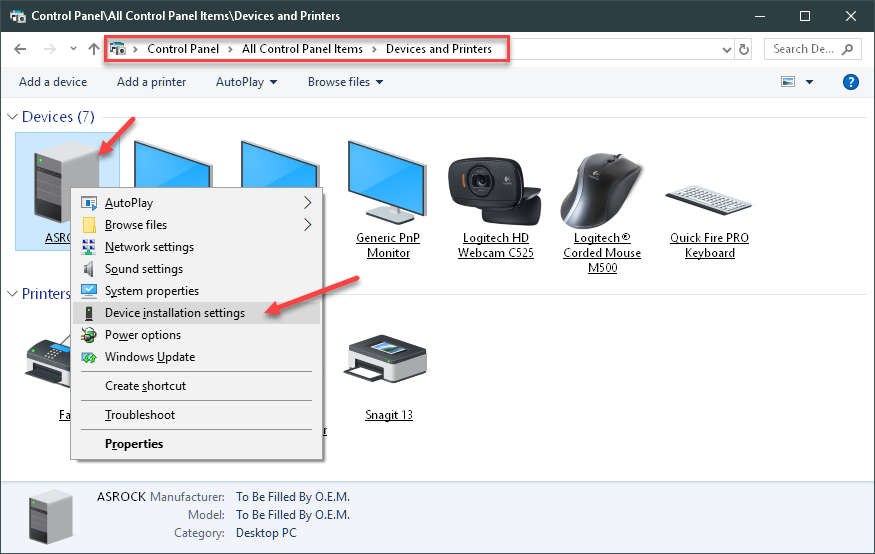This screenshot has width=875, height=554.
Task: Open the address bar history dropdown
Action: tap(727, 49)
